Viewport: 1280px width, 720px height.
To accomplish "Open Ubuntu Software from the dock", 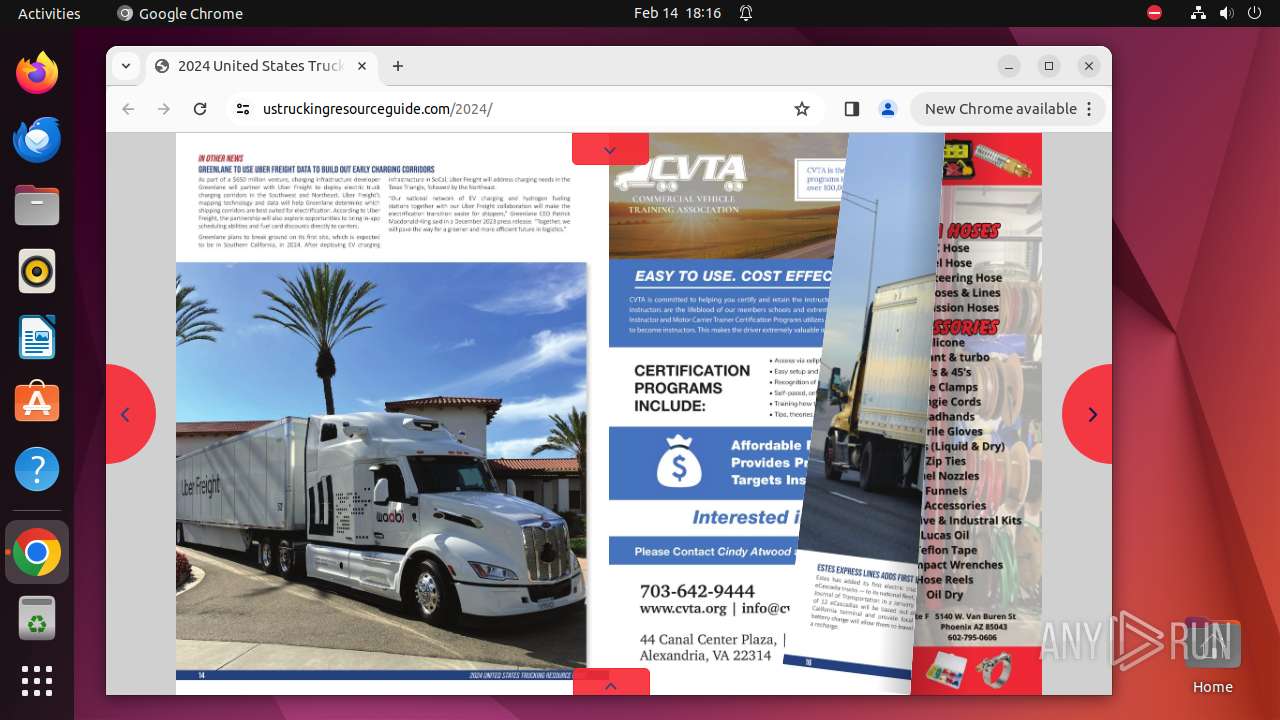I will coord(37,403).
